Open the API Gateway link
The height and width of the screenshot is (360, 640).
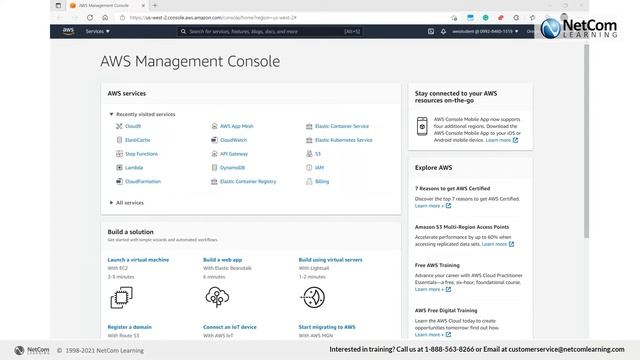point(234,154)
